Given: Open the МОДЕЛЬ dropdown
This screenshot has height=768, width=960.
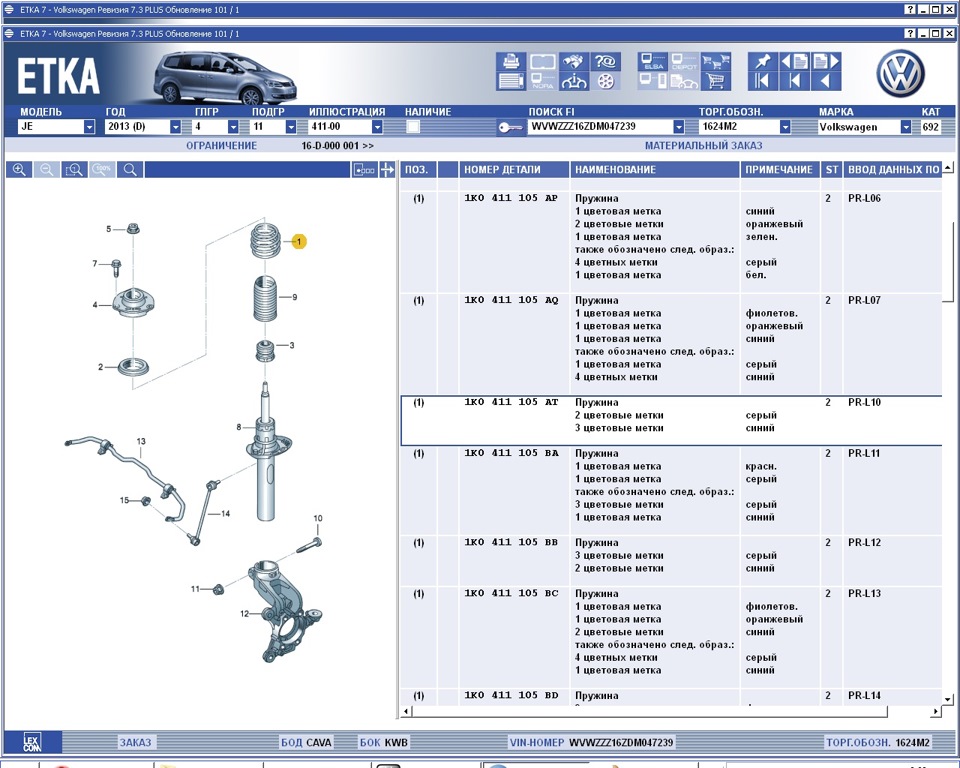Looking at the screenshot, I should (89, 127).
